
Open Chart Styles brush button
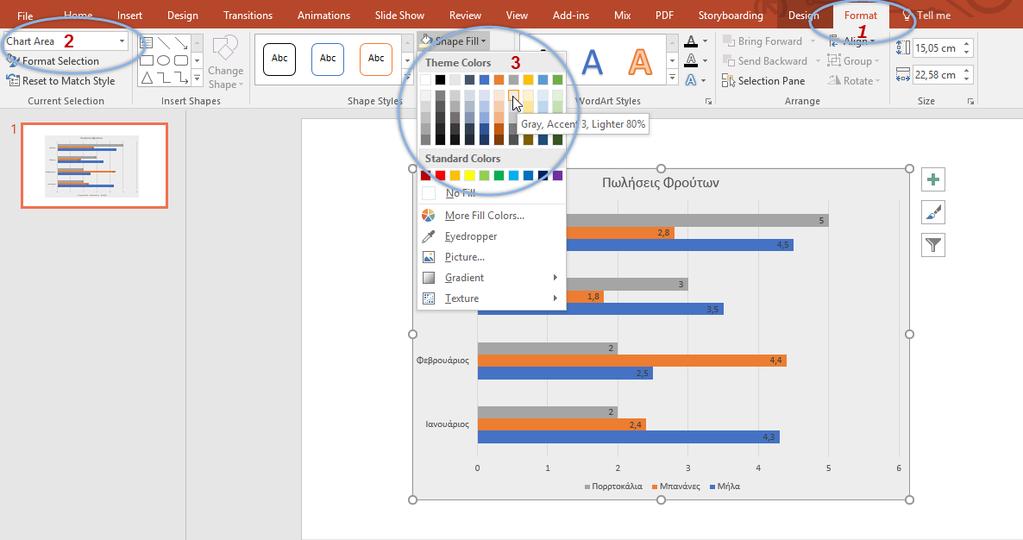pos(933,212)
